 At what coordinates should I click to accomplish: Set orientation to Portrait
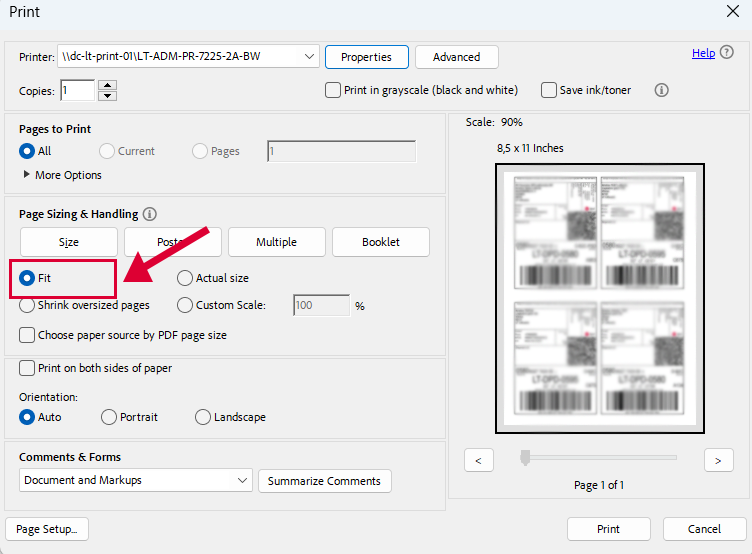click(x=109, y=417)
